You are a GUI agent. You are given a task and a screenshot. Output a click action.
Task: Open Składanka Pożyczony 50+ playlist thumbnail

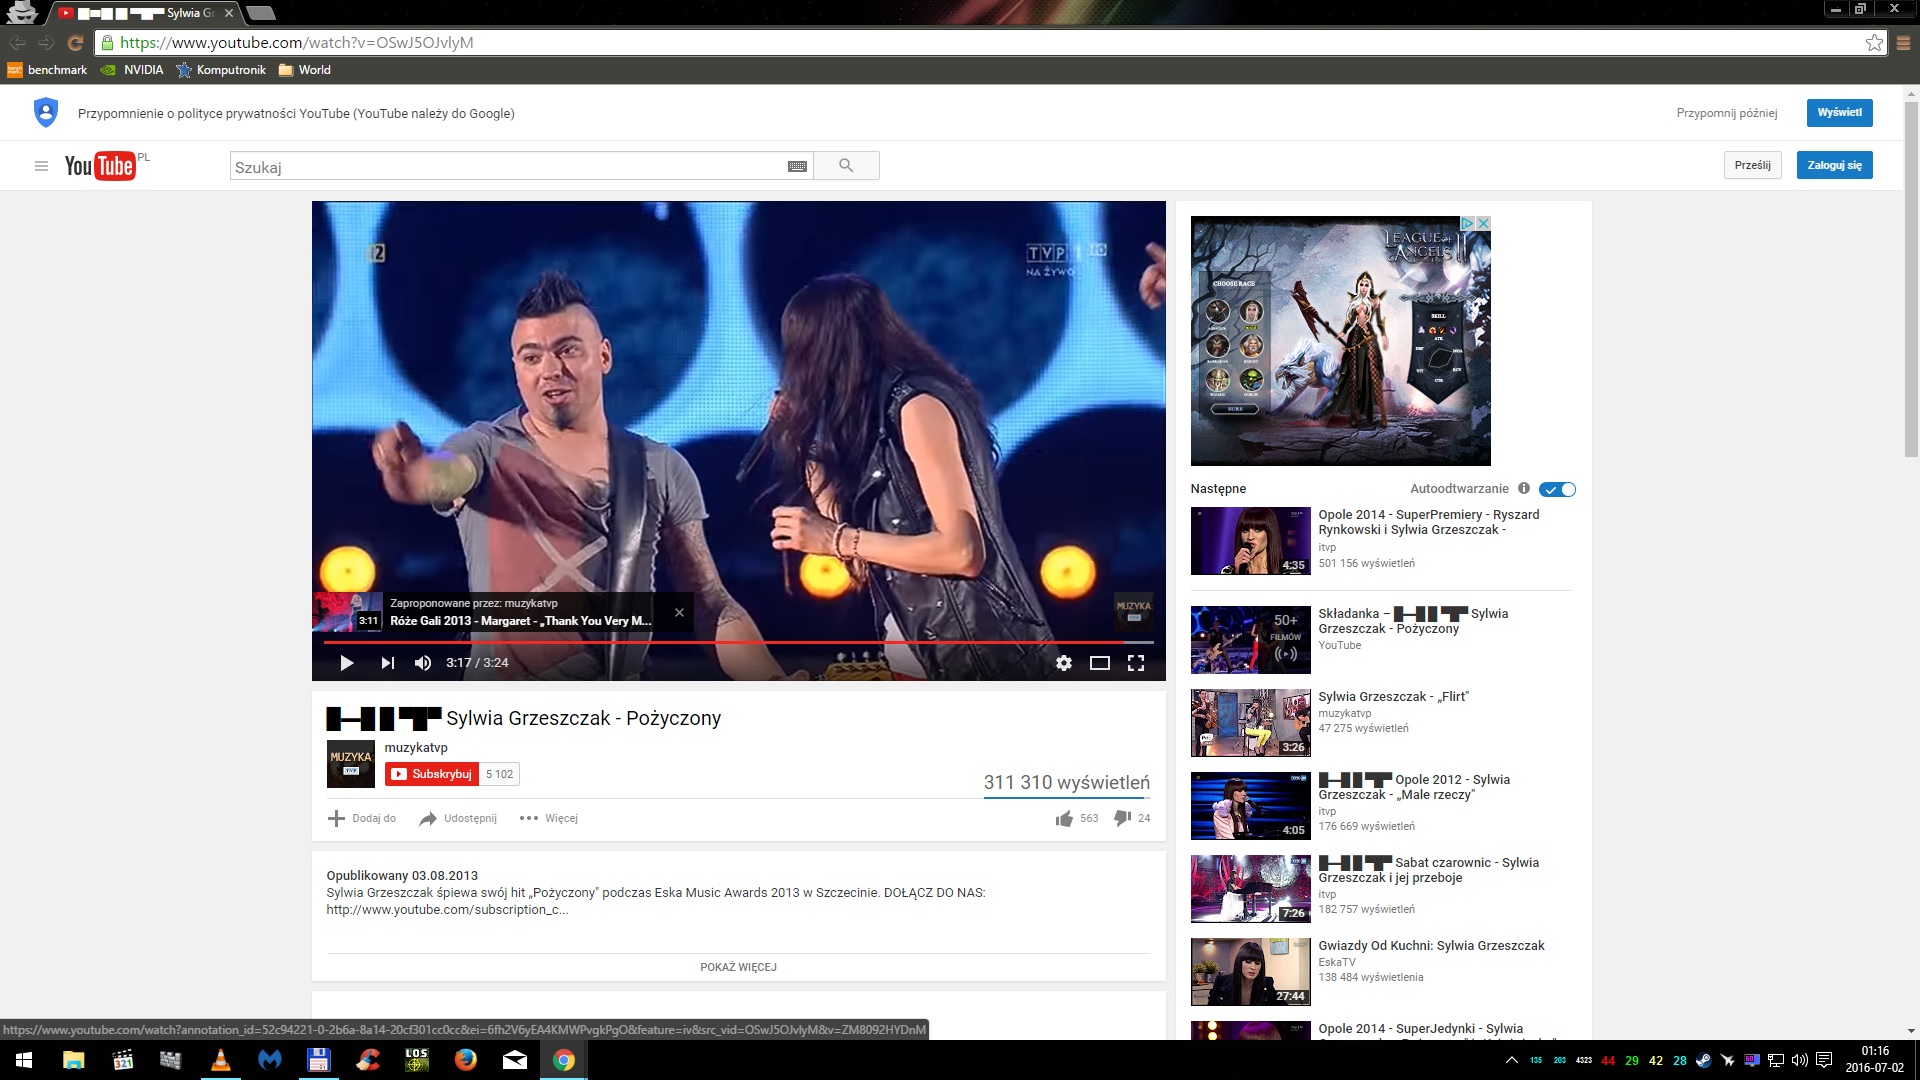(x=1250, y=640)
